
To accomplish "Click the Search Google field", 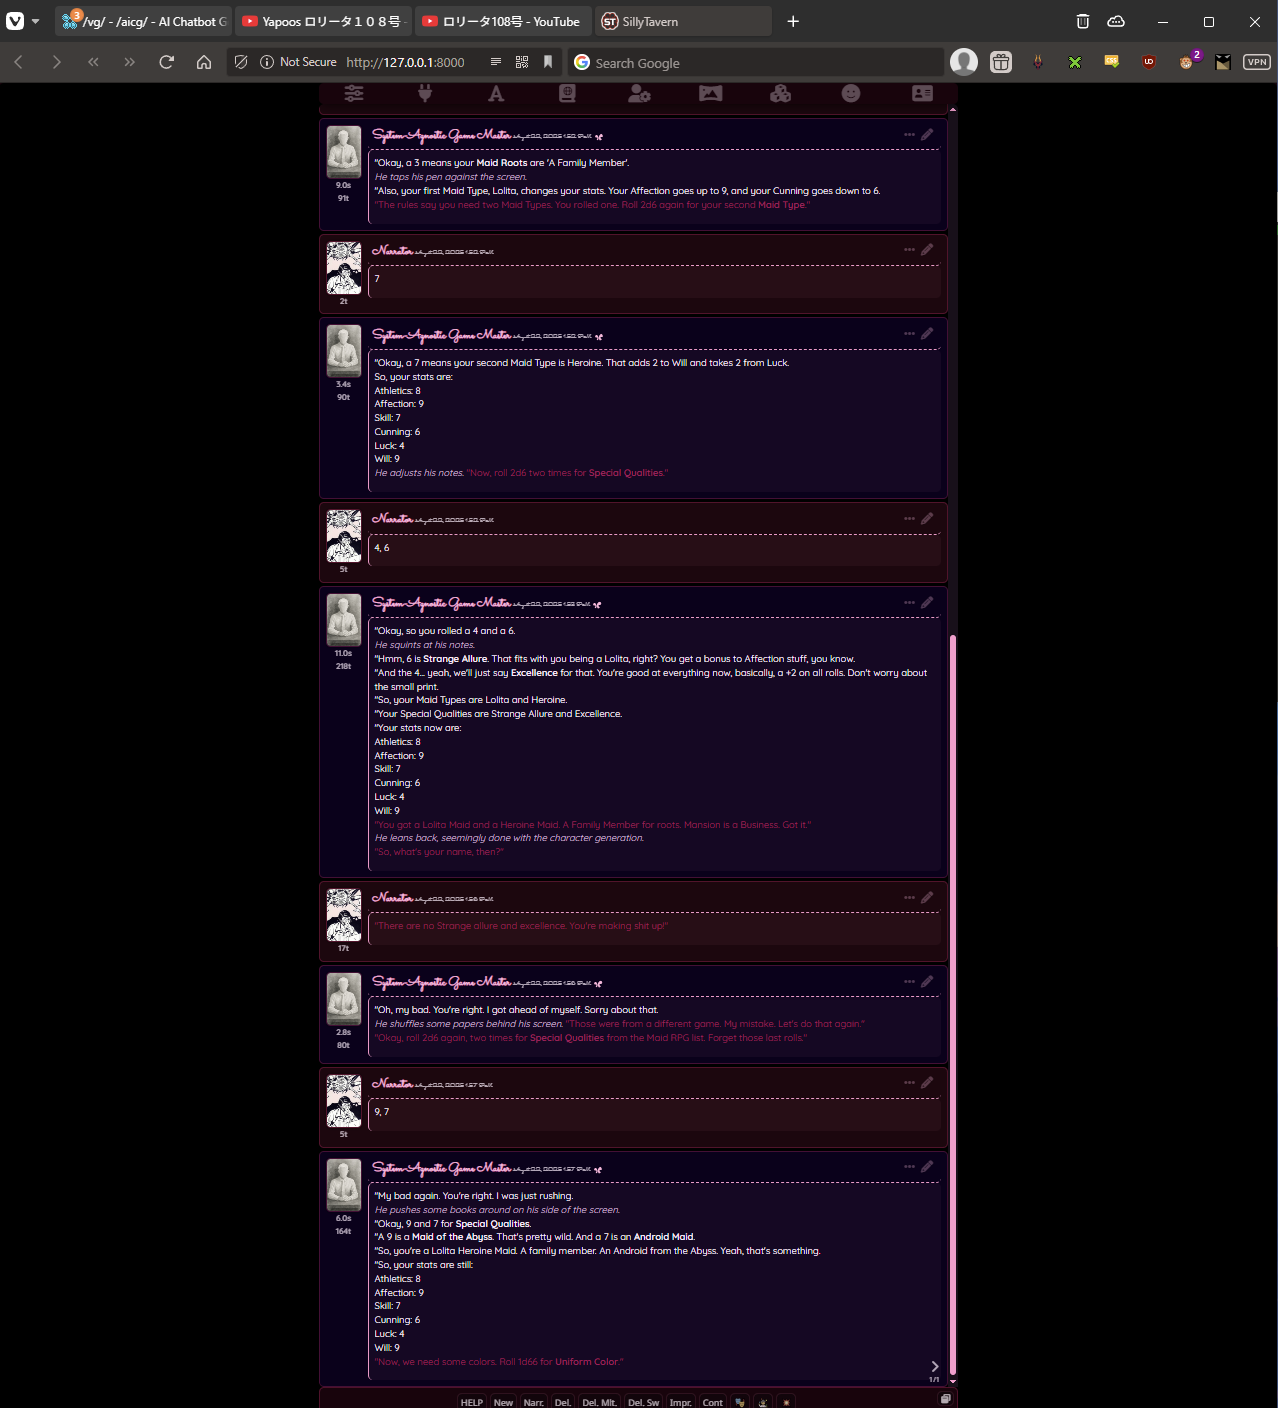I will click(756, 62).
